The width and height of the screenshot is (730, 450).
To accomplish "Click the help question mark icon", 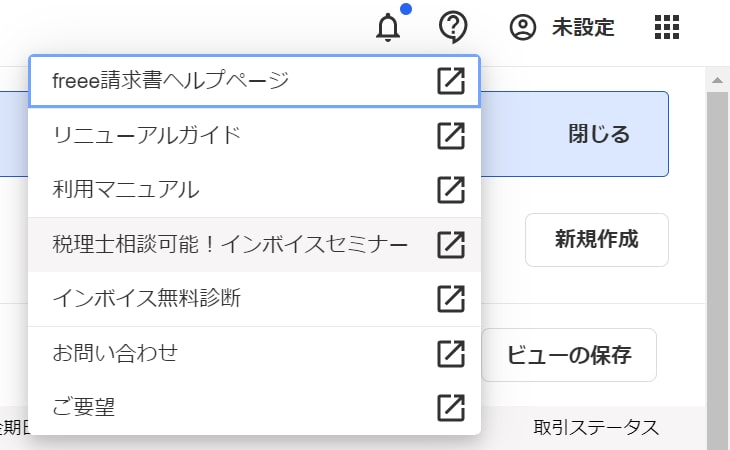I will 454,27.
